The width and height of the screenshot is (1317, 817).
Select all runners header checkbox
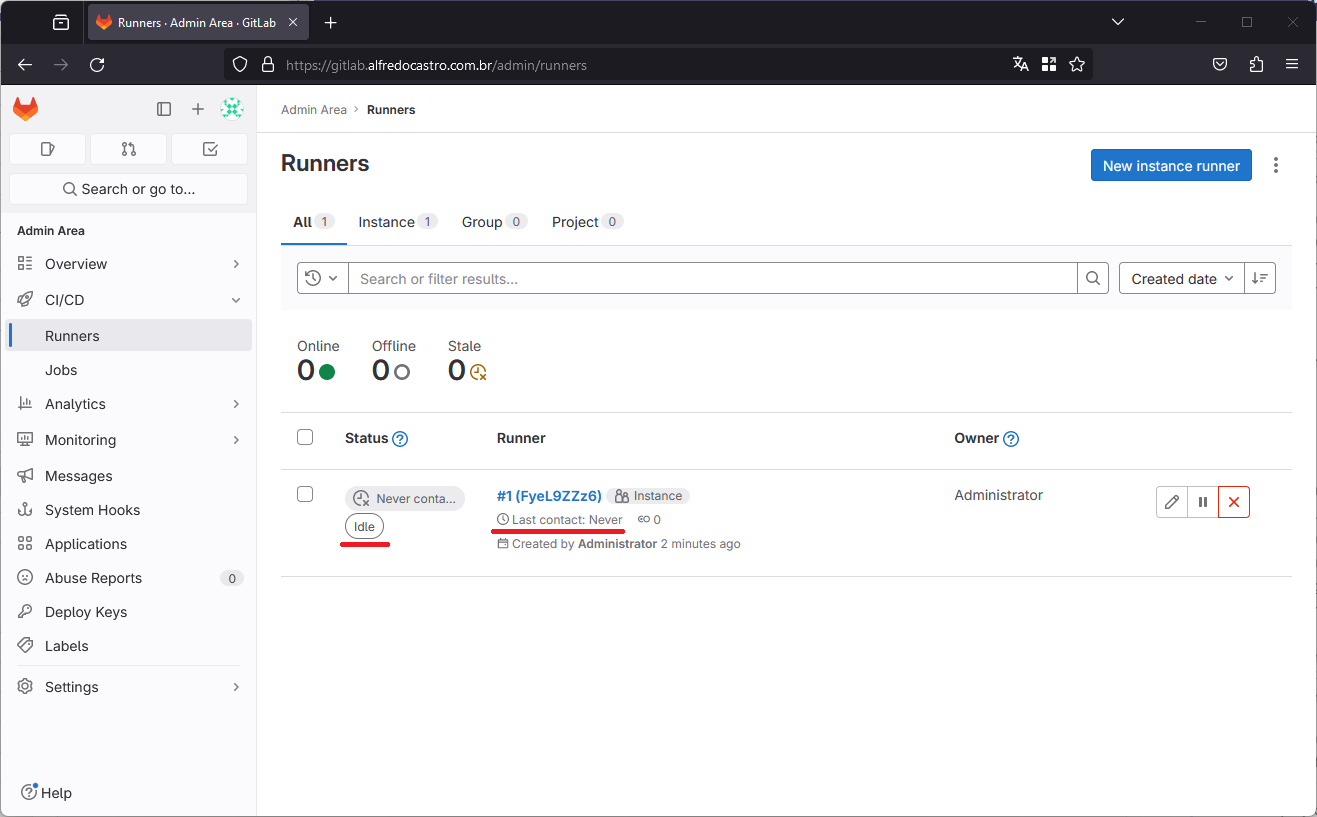click(305, 437)
